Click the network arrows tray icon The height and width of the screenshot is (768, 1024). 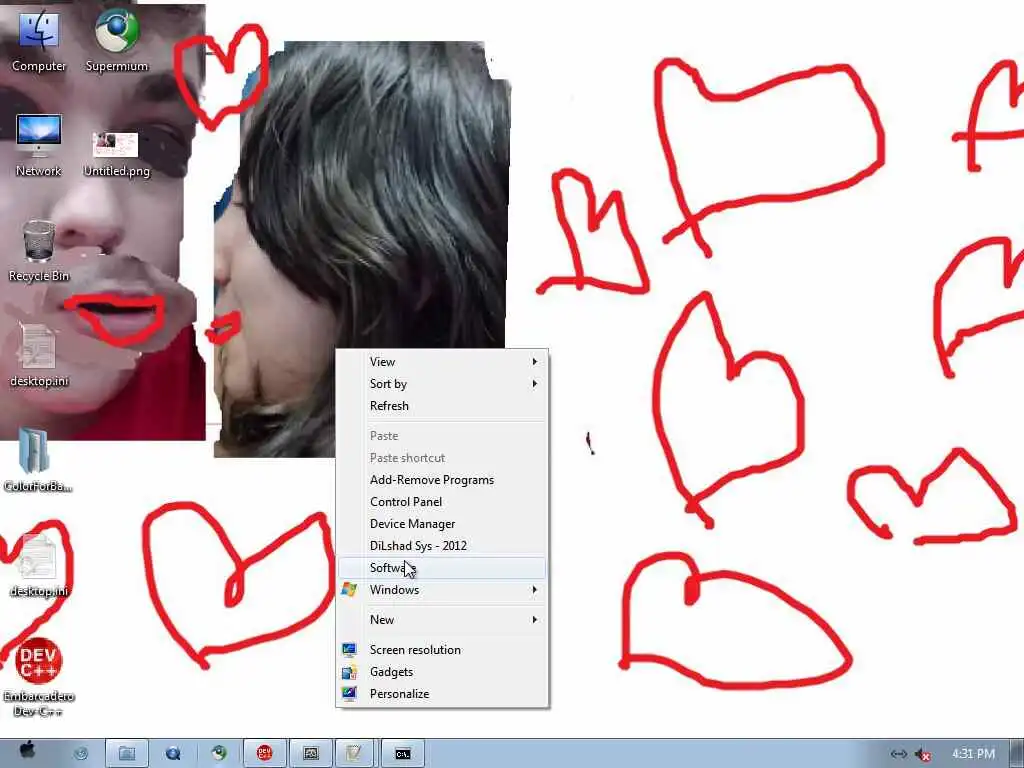tap(899, 754)
